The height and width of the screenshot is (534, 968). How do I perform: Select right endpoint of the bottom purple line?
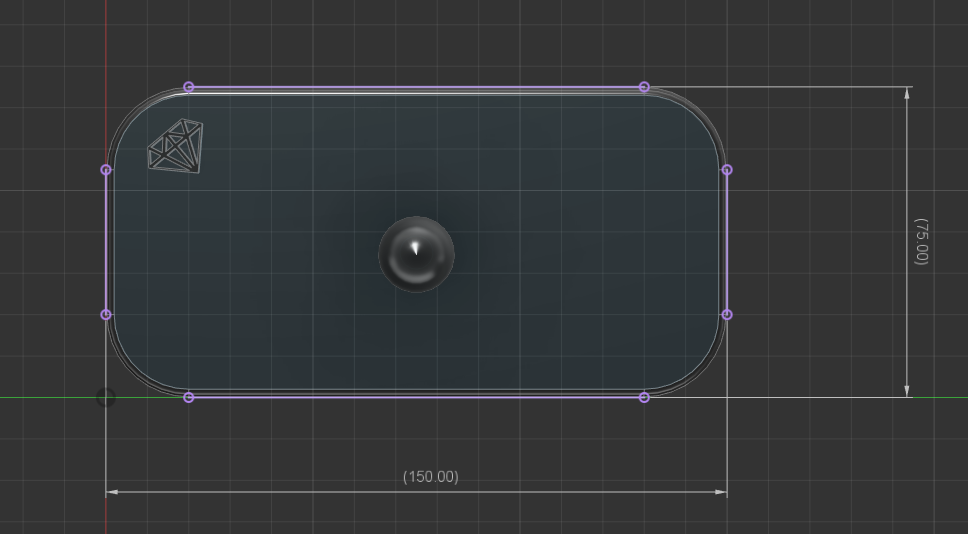point(644,398)
